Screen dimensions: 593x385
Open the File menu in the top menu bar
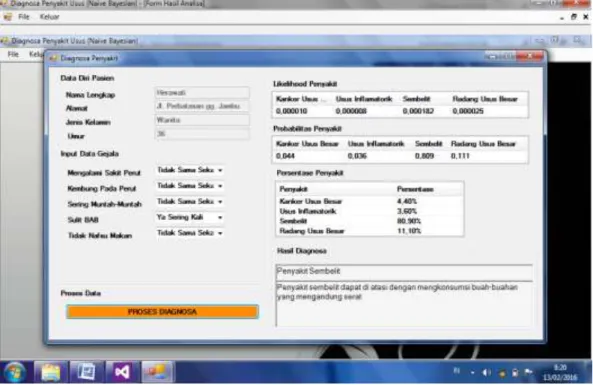24,17
